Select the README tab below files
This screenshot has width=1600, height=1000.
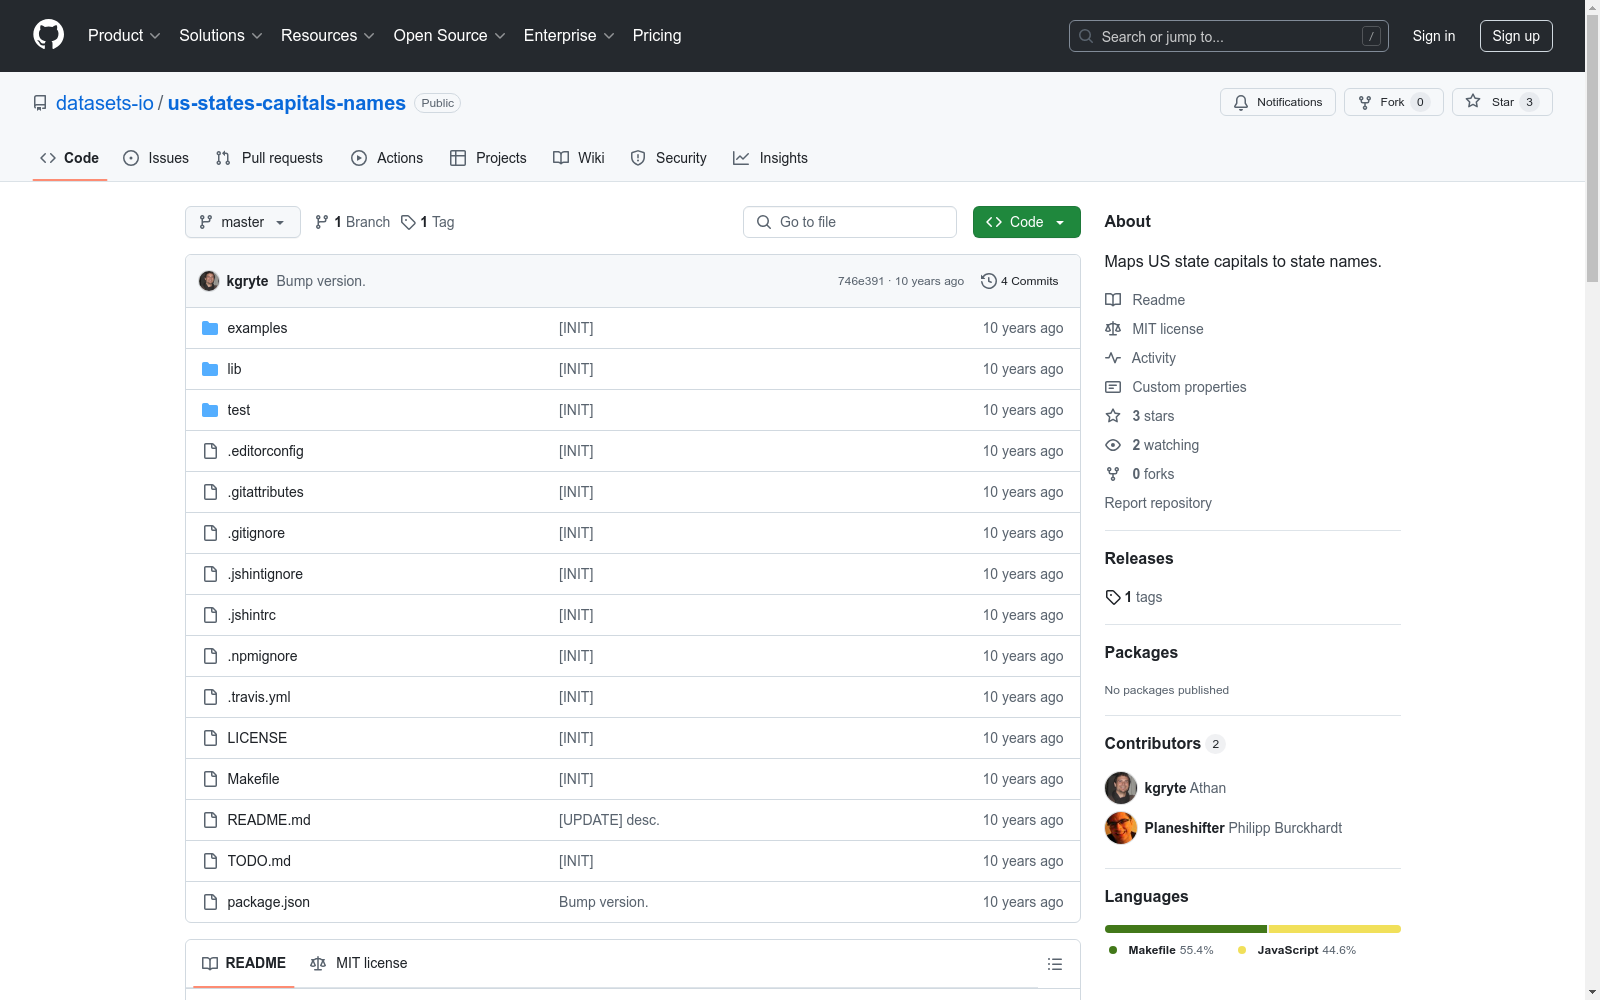pyautogui.click(x=244, y=963)
